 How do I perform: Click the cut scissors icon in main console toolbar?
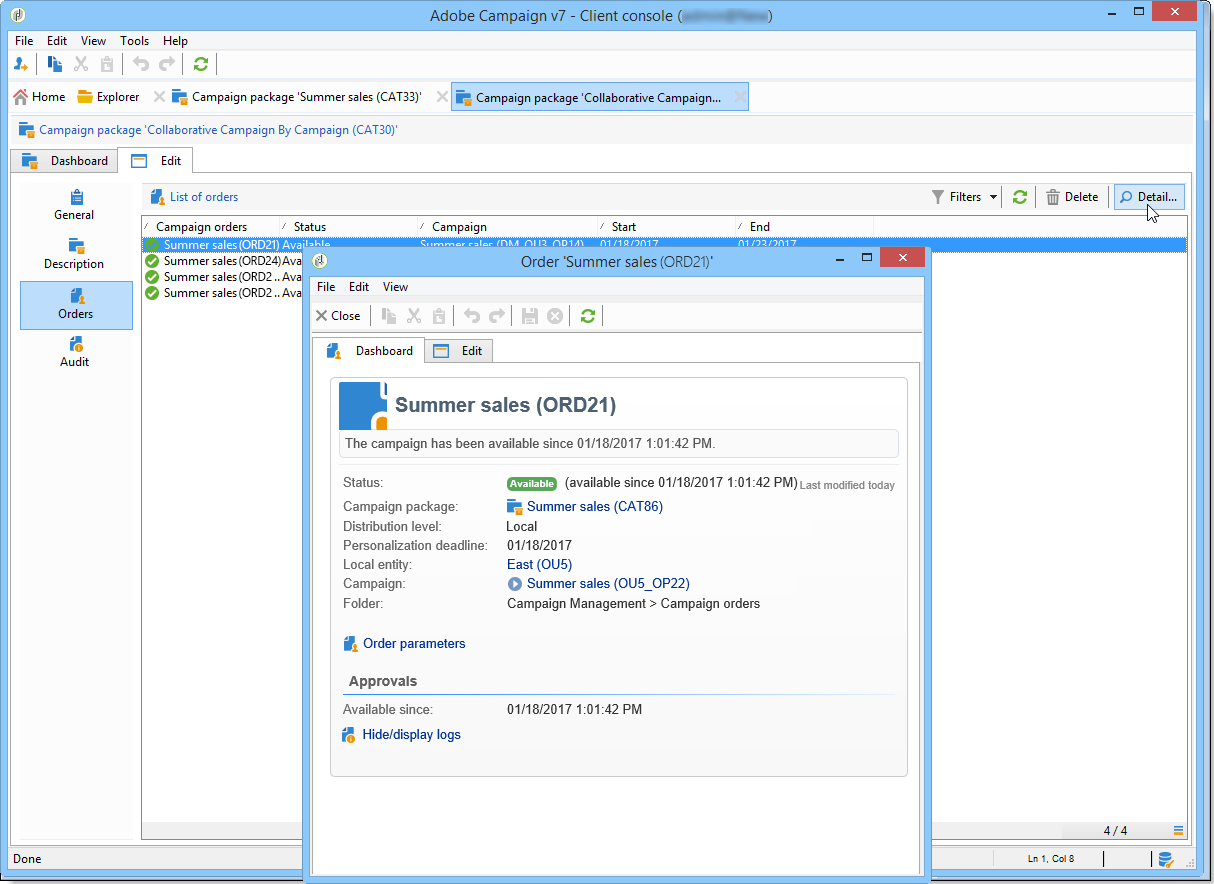point(82,64)
